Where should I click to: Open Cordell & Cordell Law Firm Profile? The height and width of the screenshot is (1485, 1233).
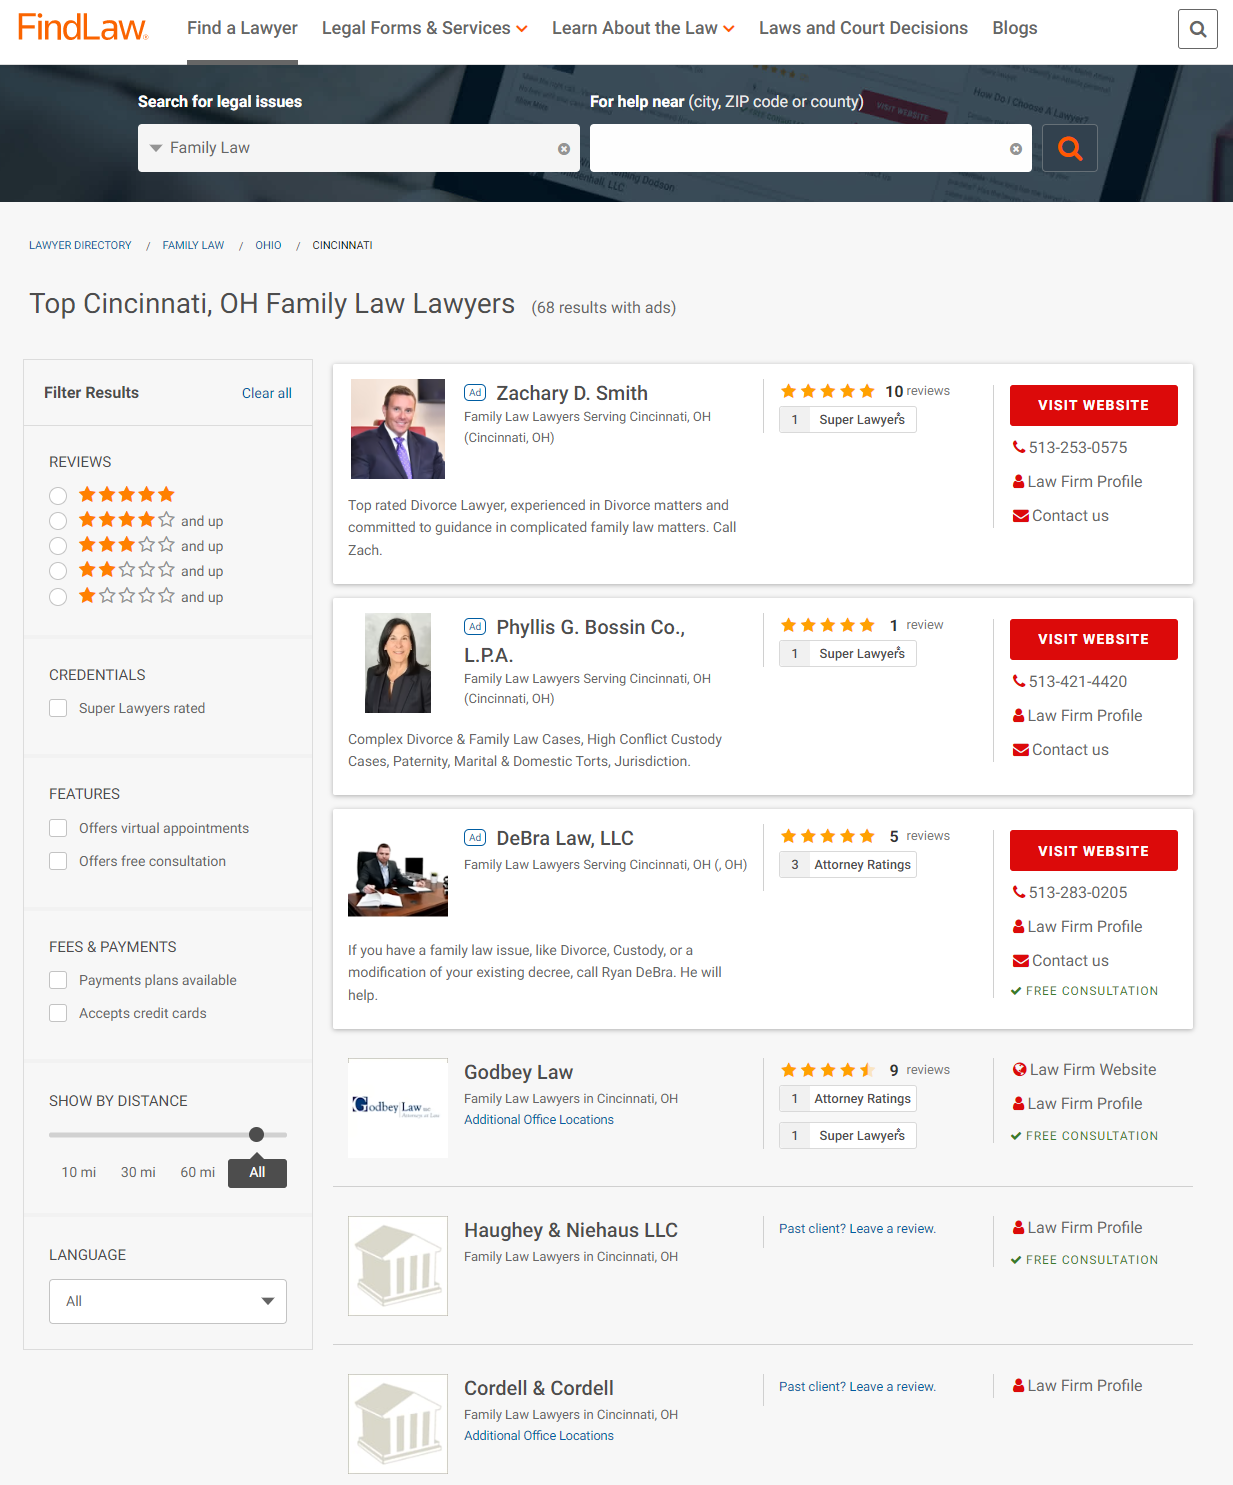tap(1077, 1386)
